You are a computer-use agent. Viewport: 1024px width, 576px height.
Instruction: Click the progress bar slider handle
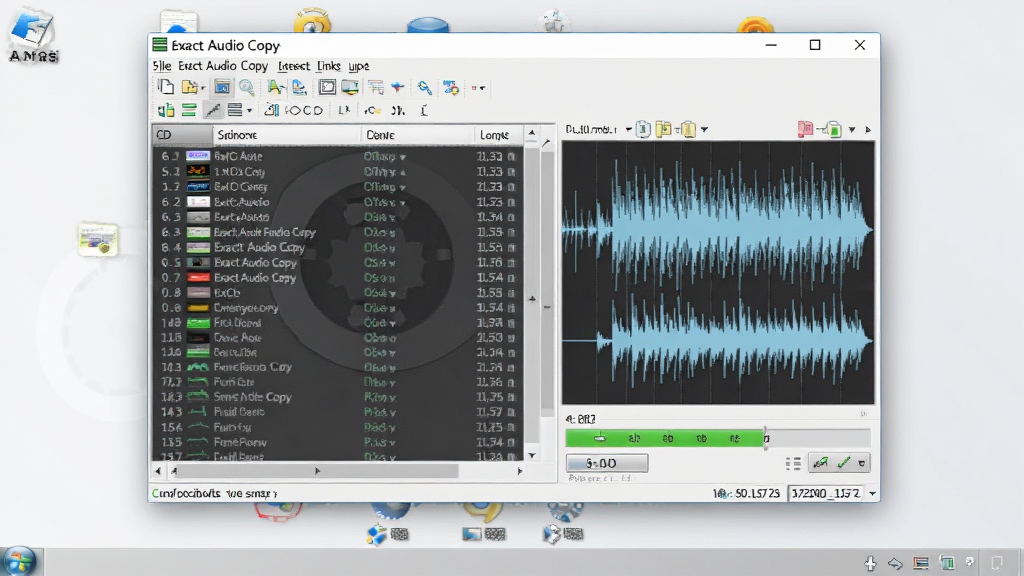tap(766, 438)
